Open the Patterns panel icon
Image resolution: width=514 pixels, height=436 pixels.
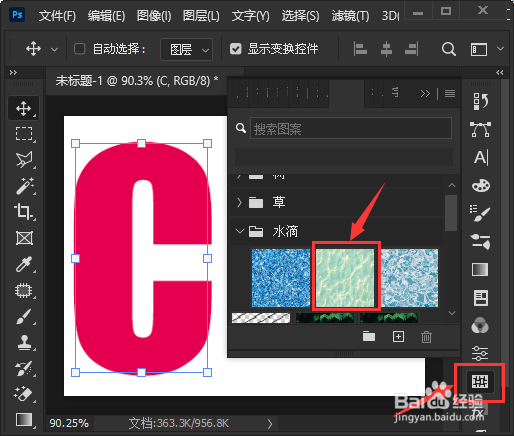coord(480,381)
